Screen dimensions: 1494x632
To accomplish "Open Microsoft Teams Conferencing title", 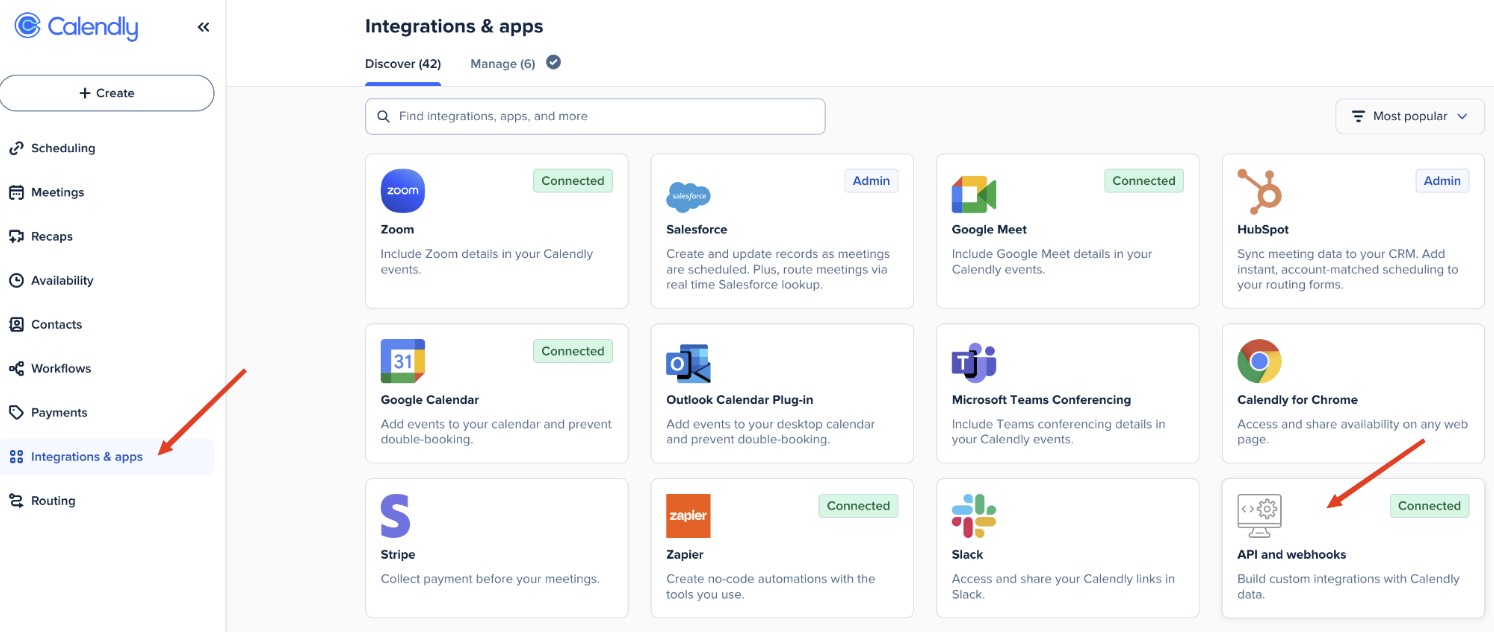I will coord(1041,399).
